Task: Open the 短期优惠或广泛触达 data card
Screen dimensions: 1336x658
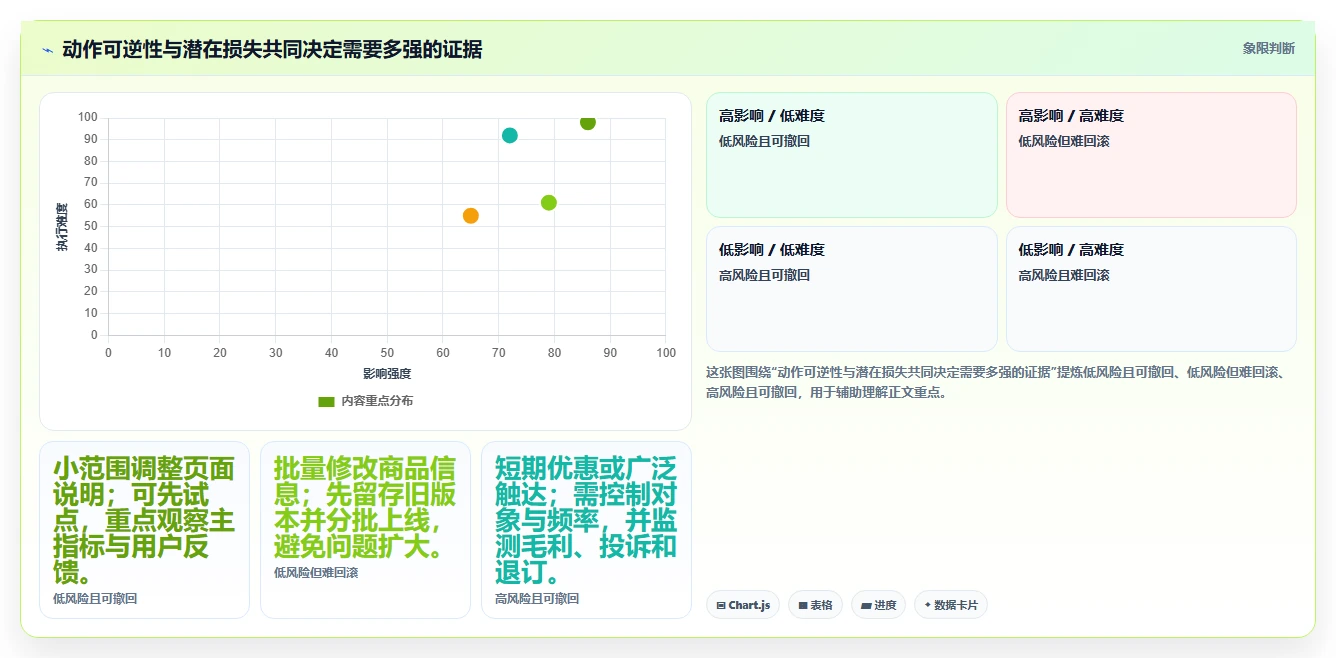Action: point(586,530)
